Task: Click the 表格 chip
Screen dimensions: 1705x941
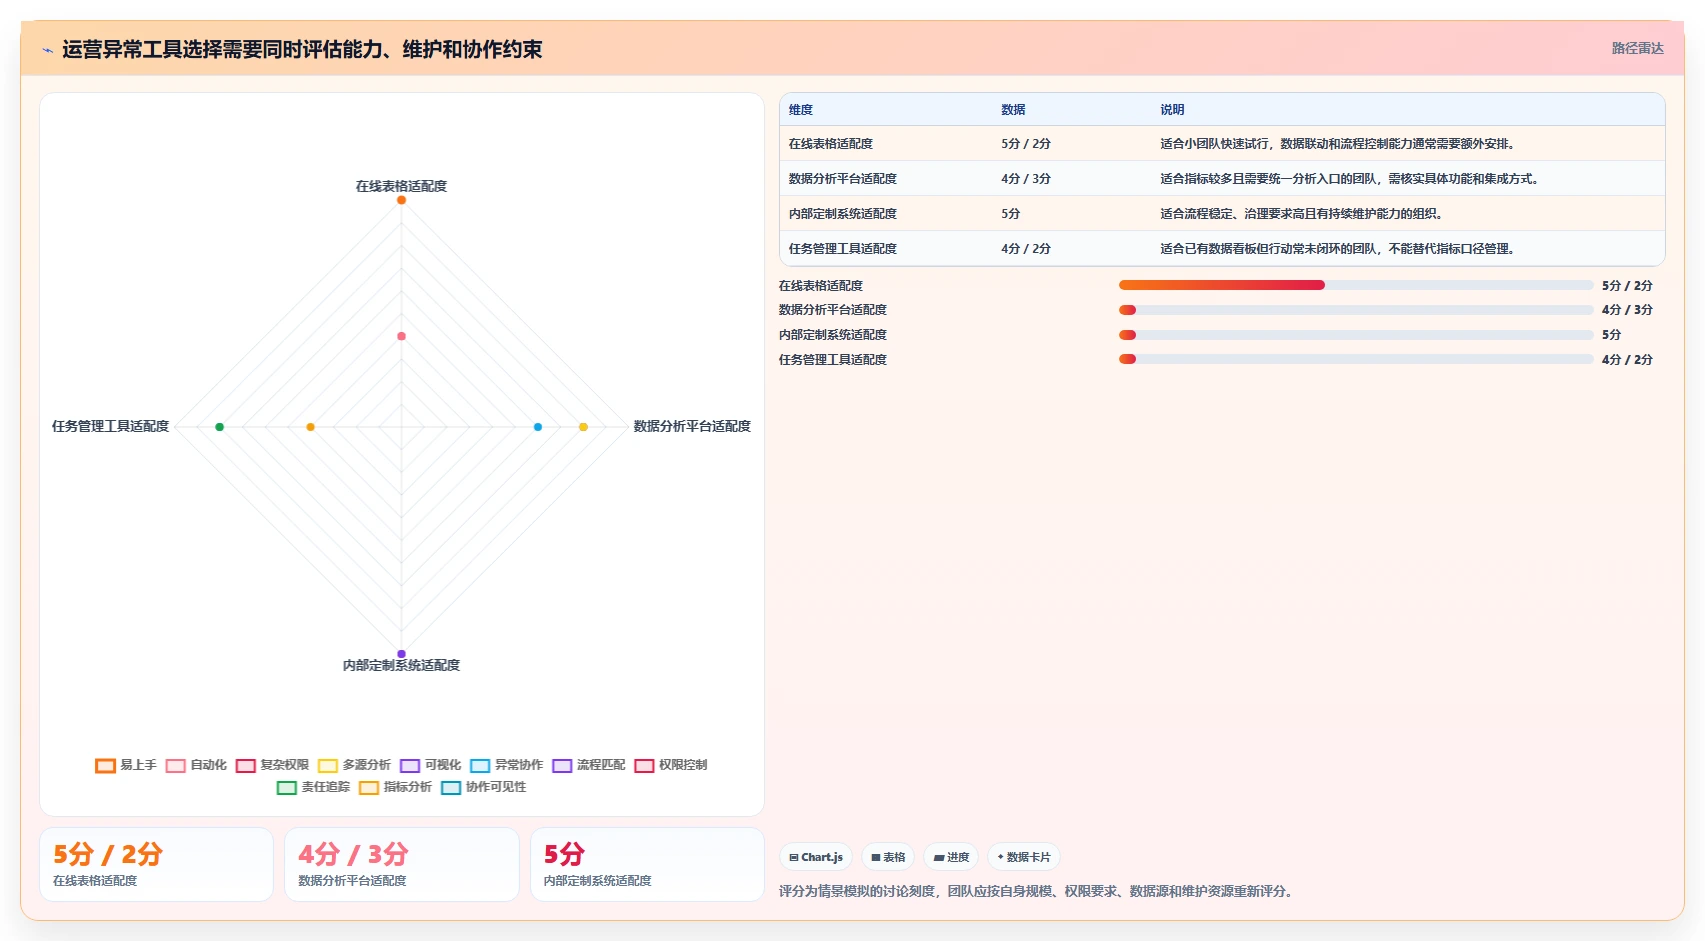Action: click(888, 857)
